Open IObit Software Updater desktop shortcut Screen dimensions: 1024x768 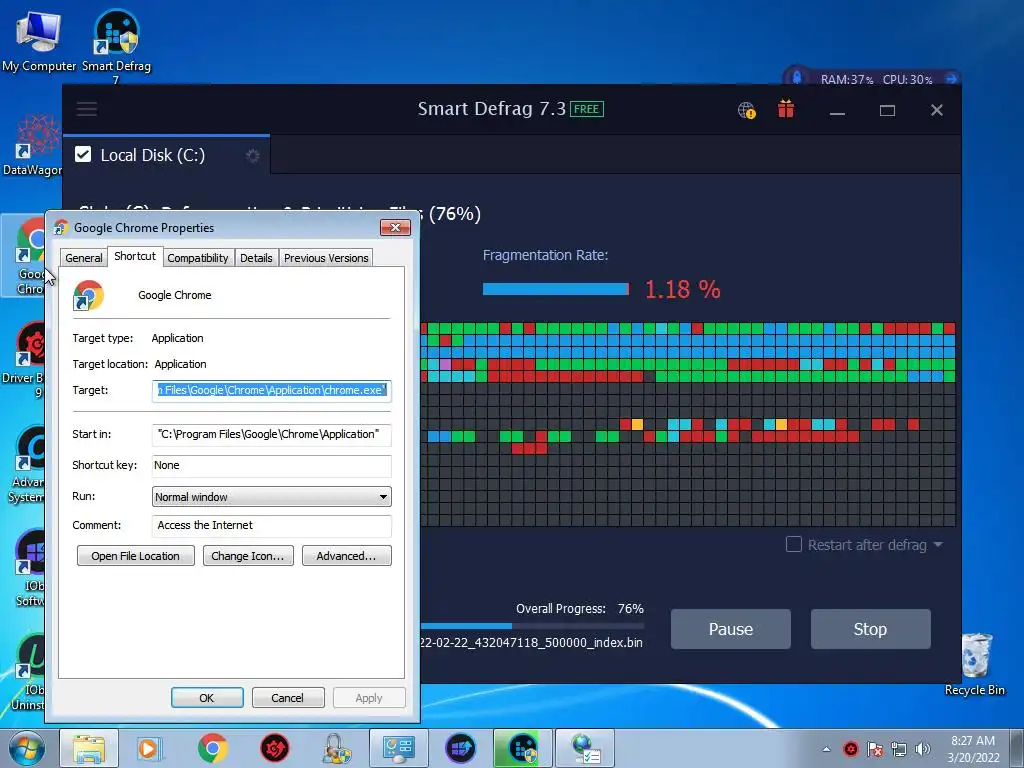(x=29, y=568)
